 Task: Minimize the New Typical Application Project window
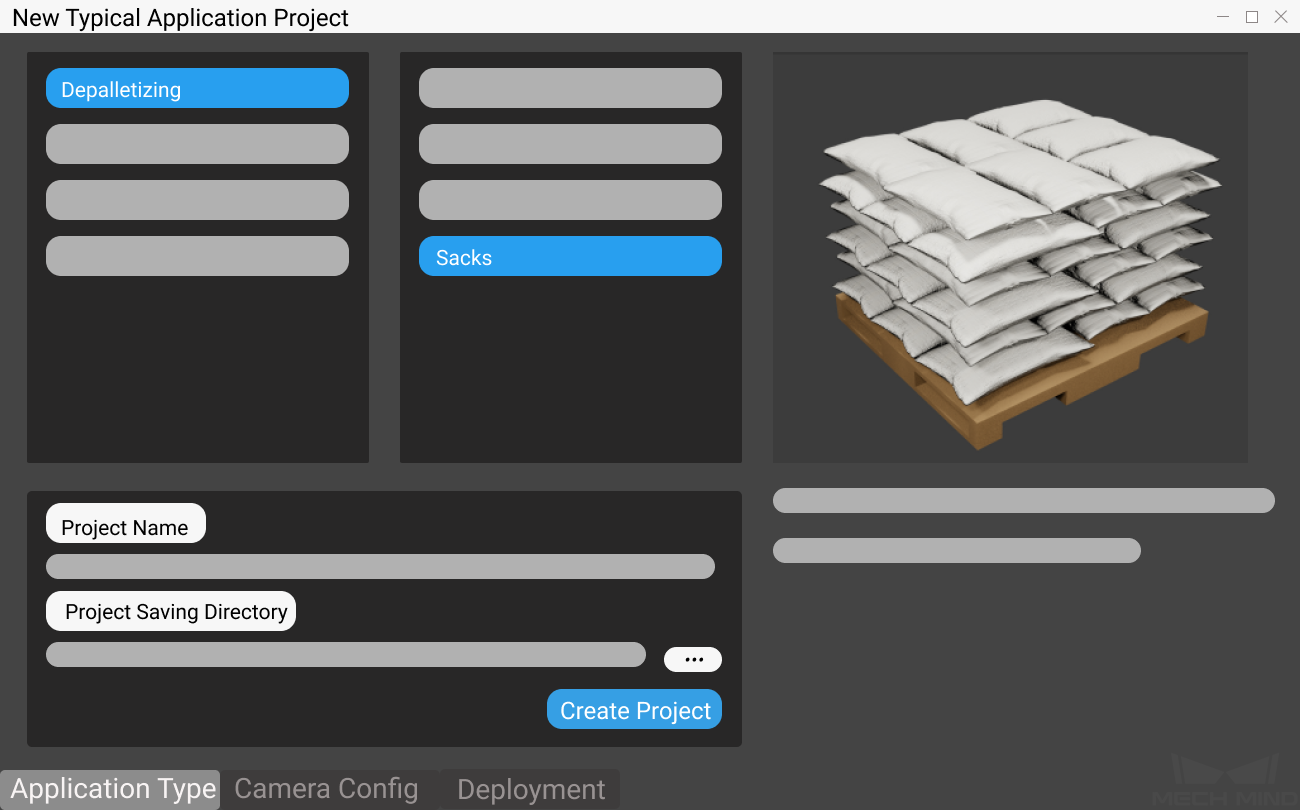[1222, 16]
